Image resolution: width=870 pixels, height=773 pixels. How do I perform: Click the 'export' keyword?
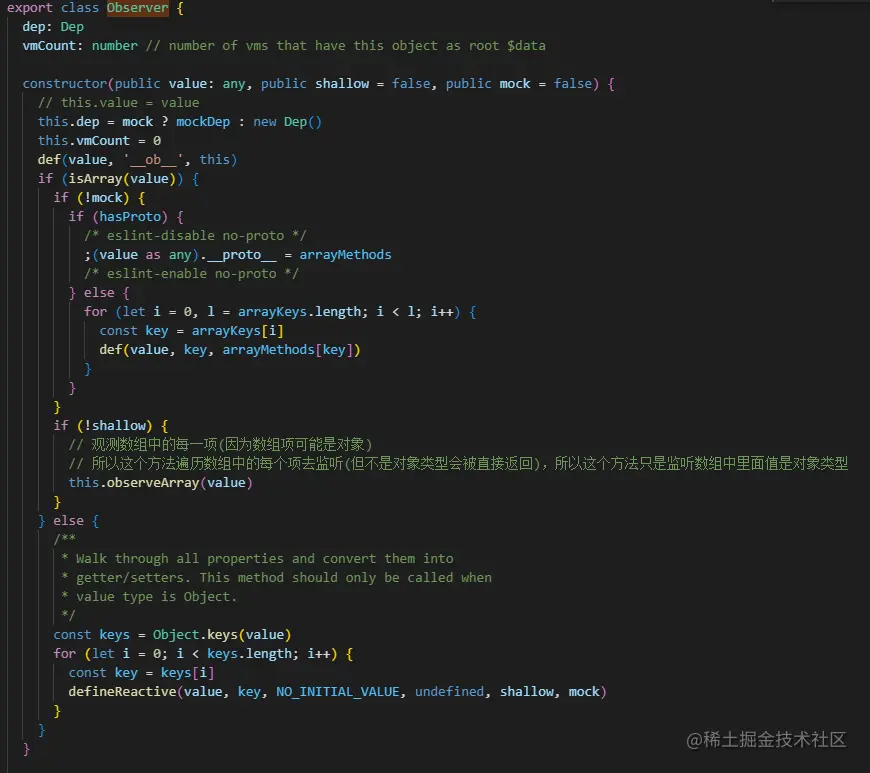pos(29,8)
